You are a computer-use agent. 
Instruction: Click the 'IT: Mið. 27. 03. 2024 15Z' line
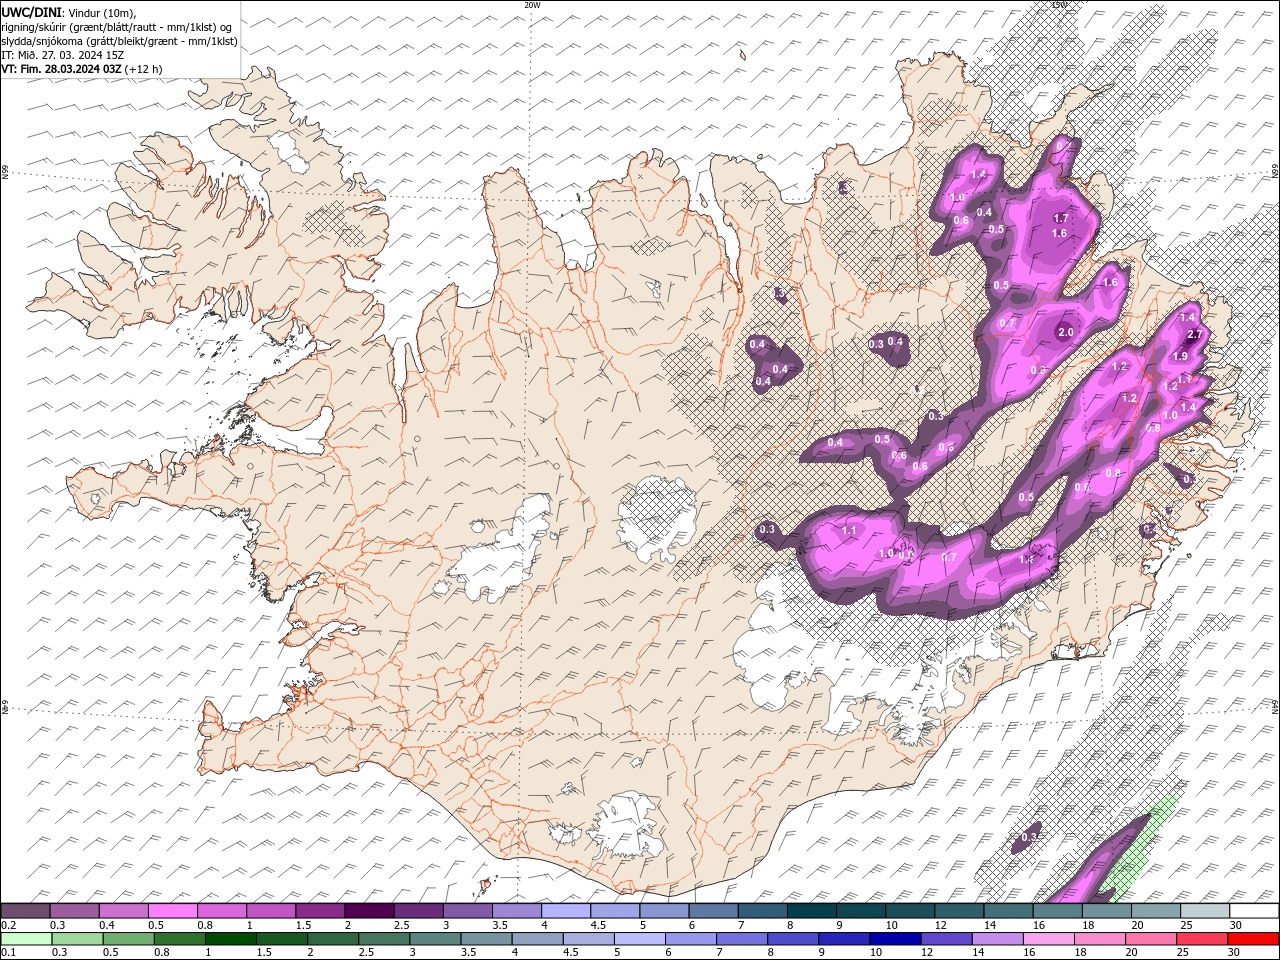(62, 55)
